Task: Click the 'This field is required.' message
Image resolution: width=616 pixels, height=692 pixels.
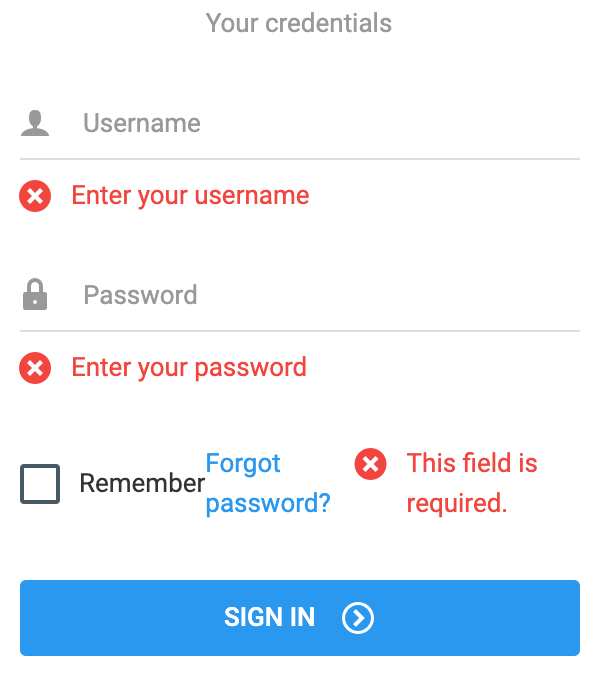Action: [x=471, y=483]
